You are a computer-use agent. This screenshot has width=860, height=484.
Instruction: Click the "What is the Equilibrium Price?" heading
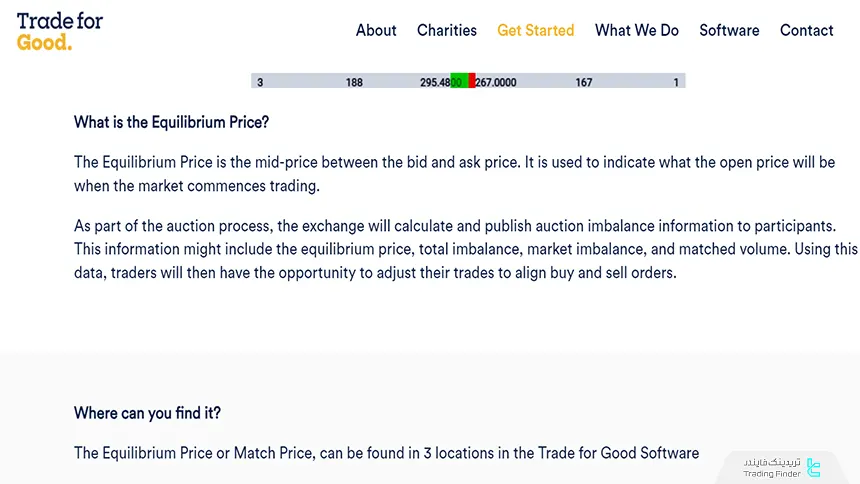[171, 122]
